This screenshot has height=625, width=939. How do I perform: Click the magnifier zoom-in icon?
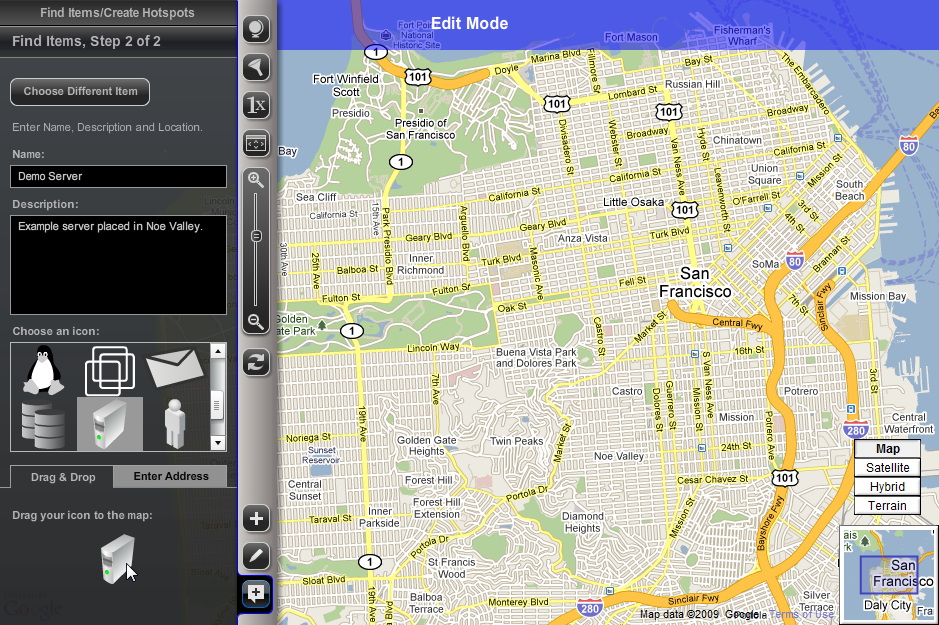pyautogui.click(x=256, y=180)
